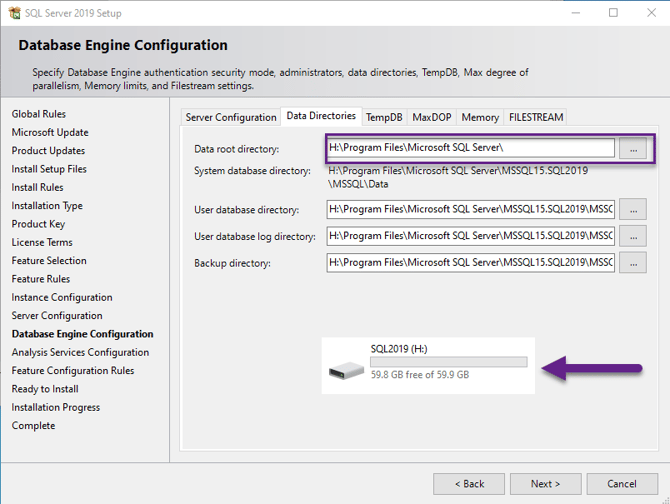This screenshot has height=504, width=670.
Task: Click the User database directory field
Action: [470, 209]
